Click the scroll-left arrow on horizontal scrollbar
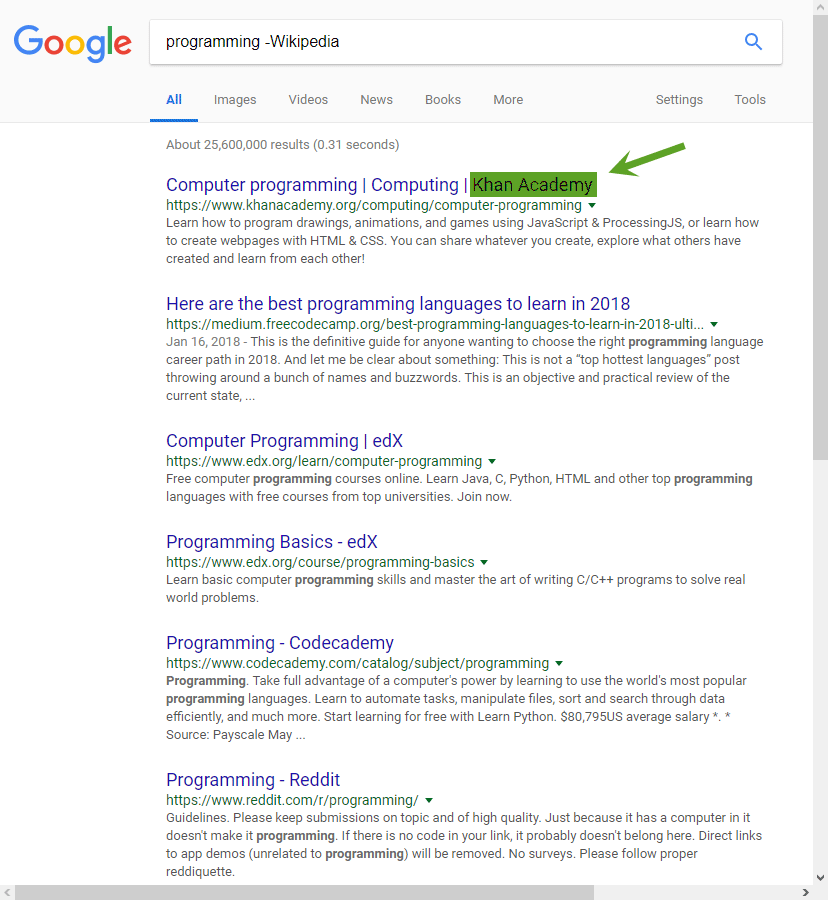 pos(7,893)
